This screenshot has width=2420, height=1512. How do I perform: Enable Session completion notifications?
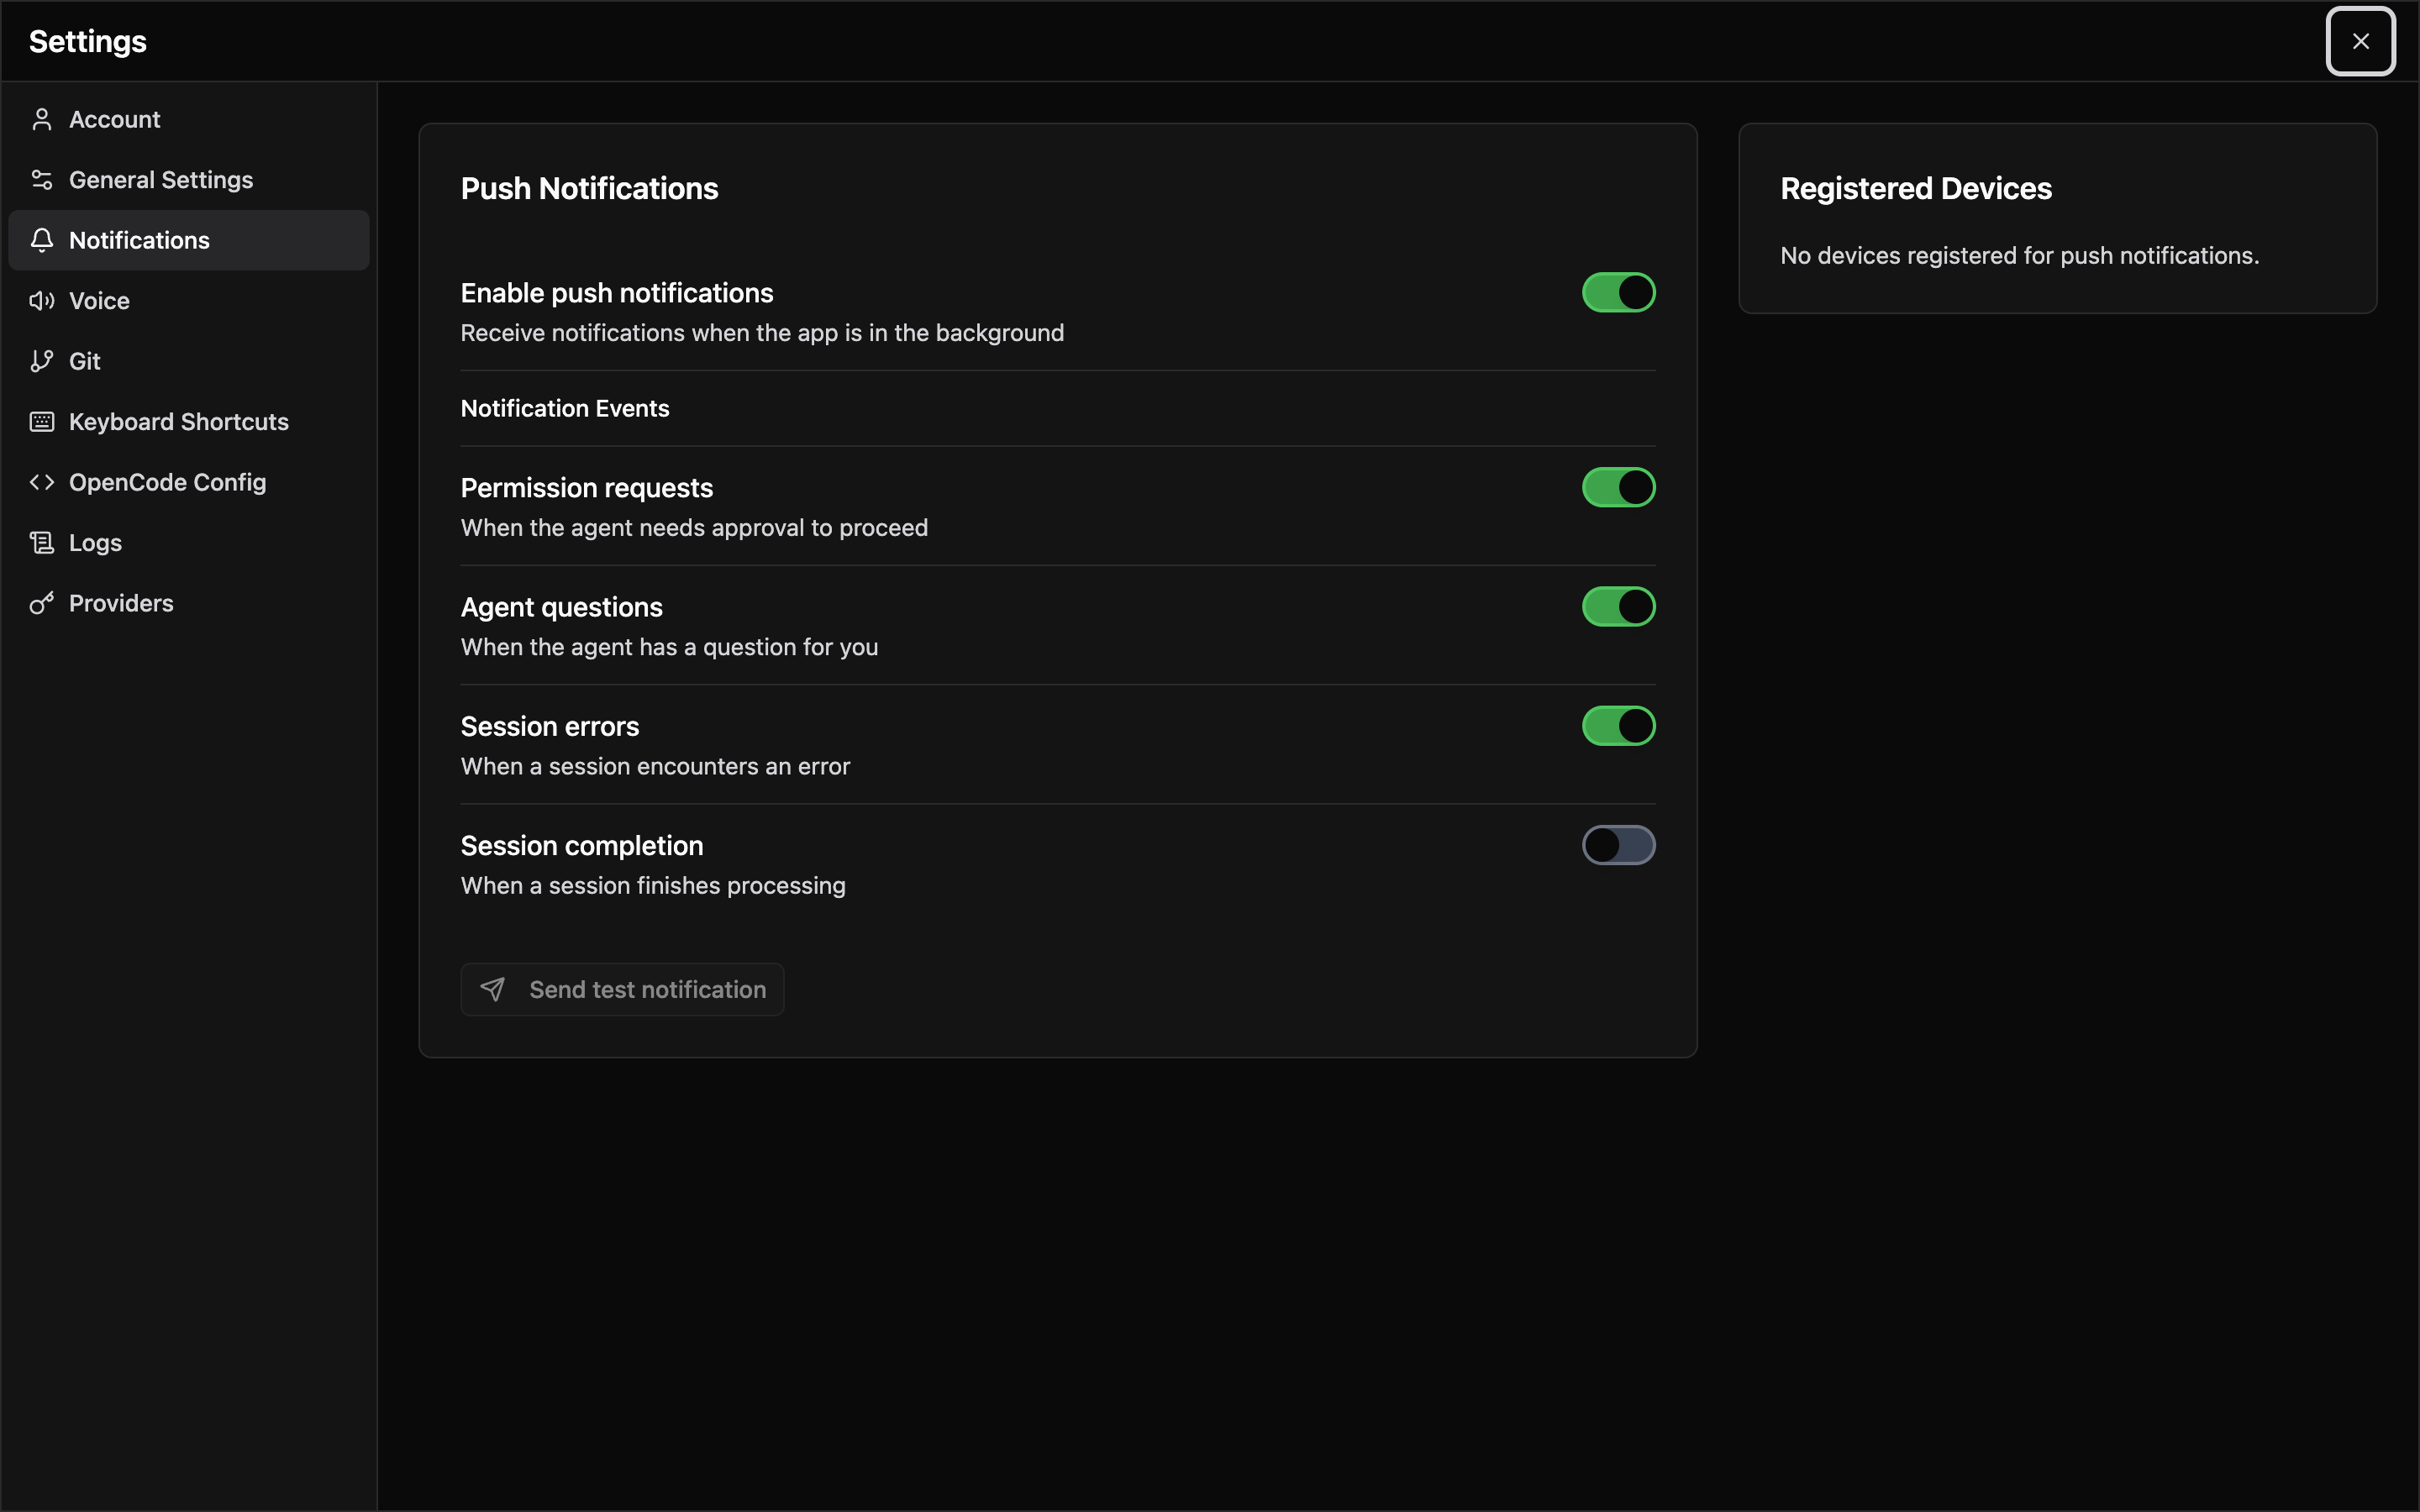click(x=1618, y=845)
